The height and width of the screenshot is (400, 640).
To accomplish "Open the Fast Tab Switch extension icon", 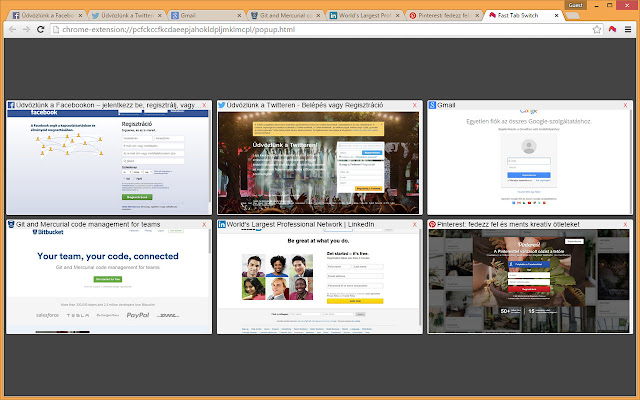I will coord(612,29).
